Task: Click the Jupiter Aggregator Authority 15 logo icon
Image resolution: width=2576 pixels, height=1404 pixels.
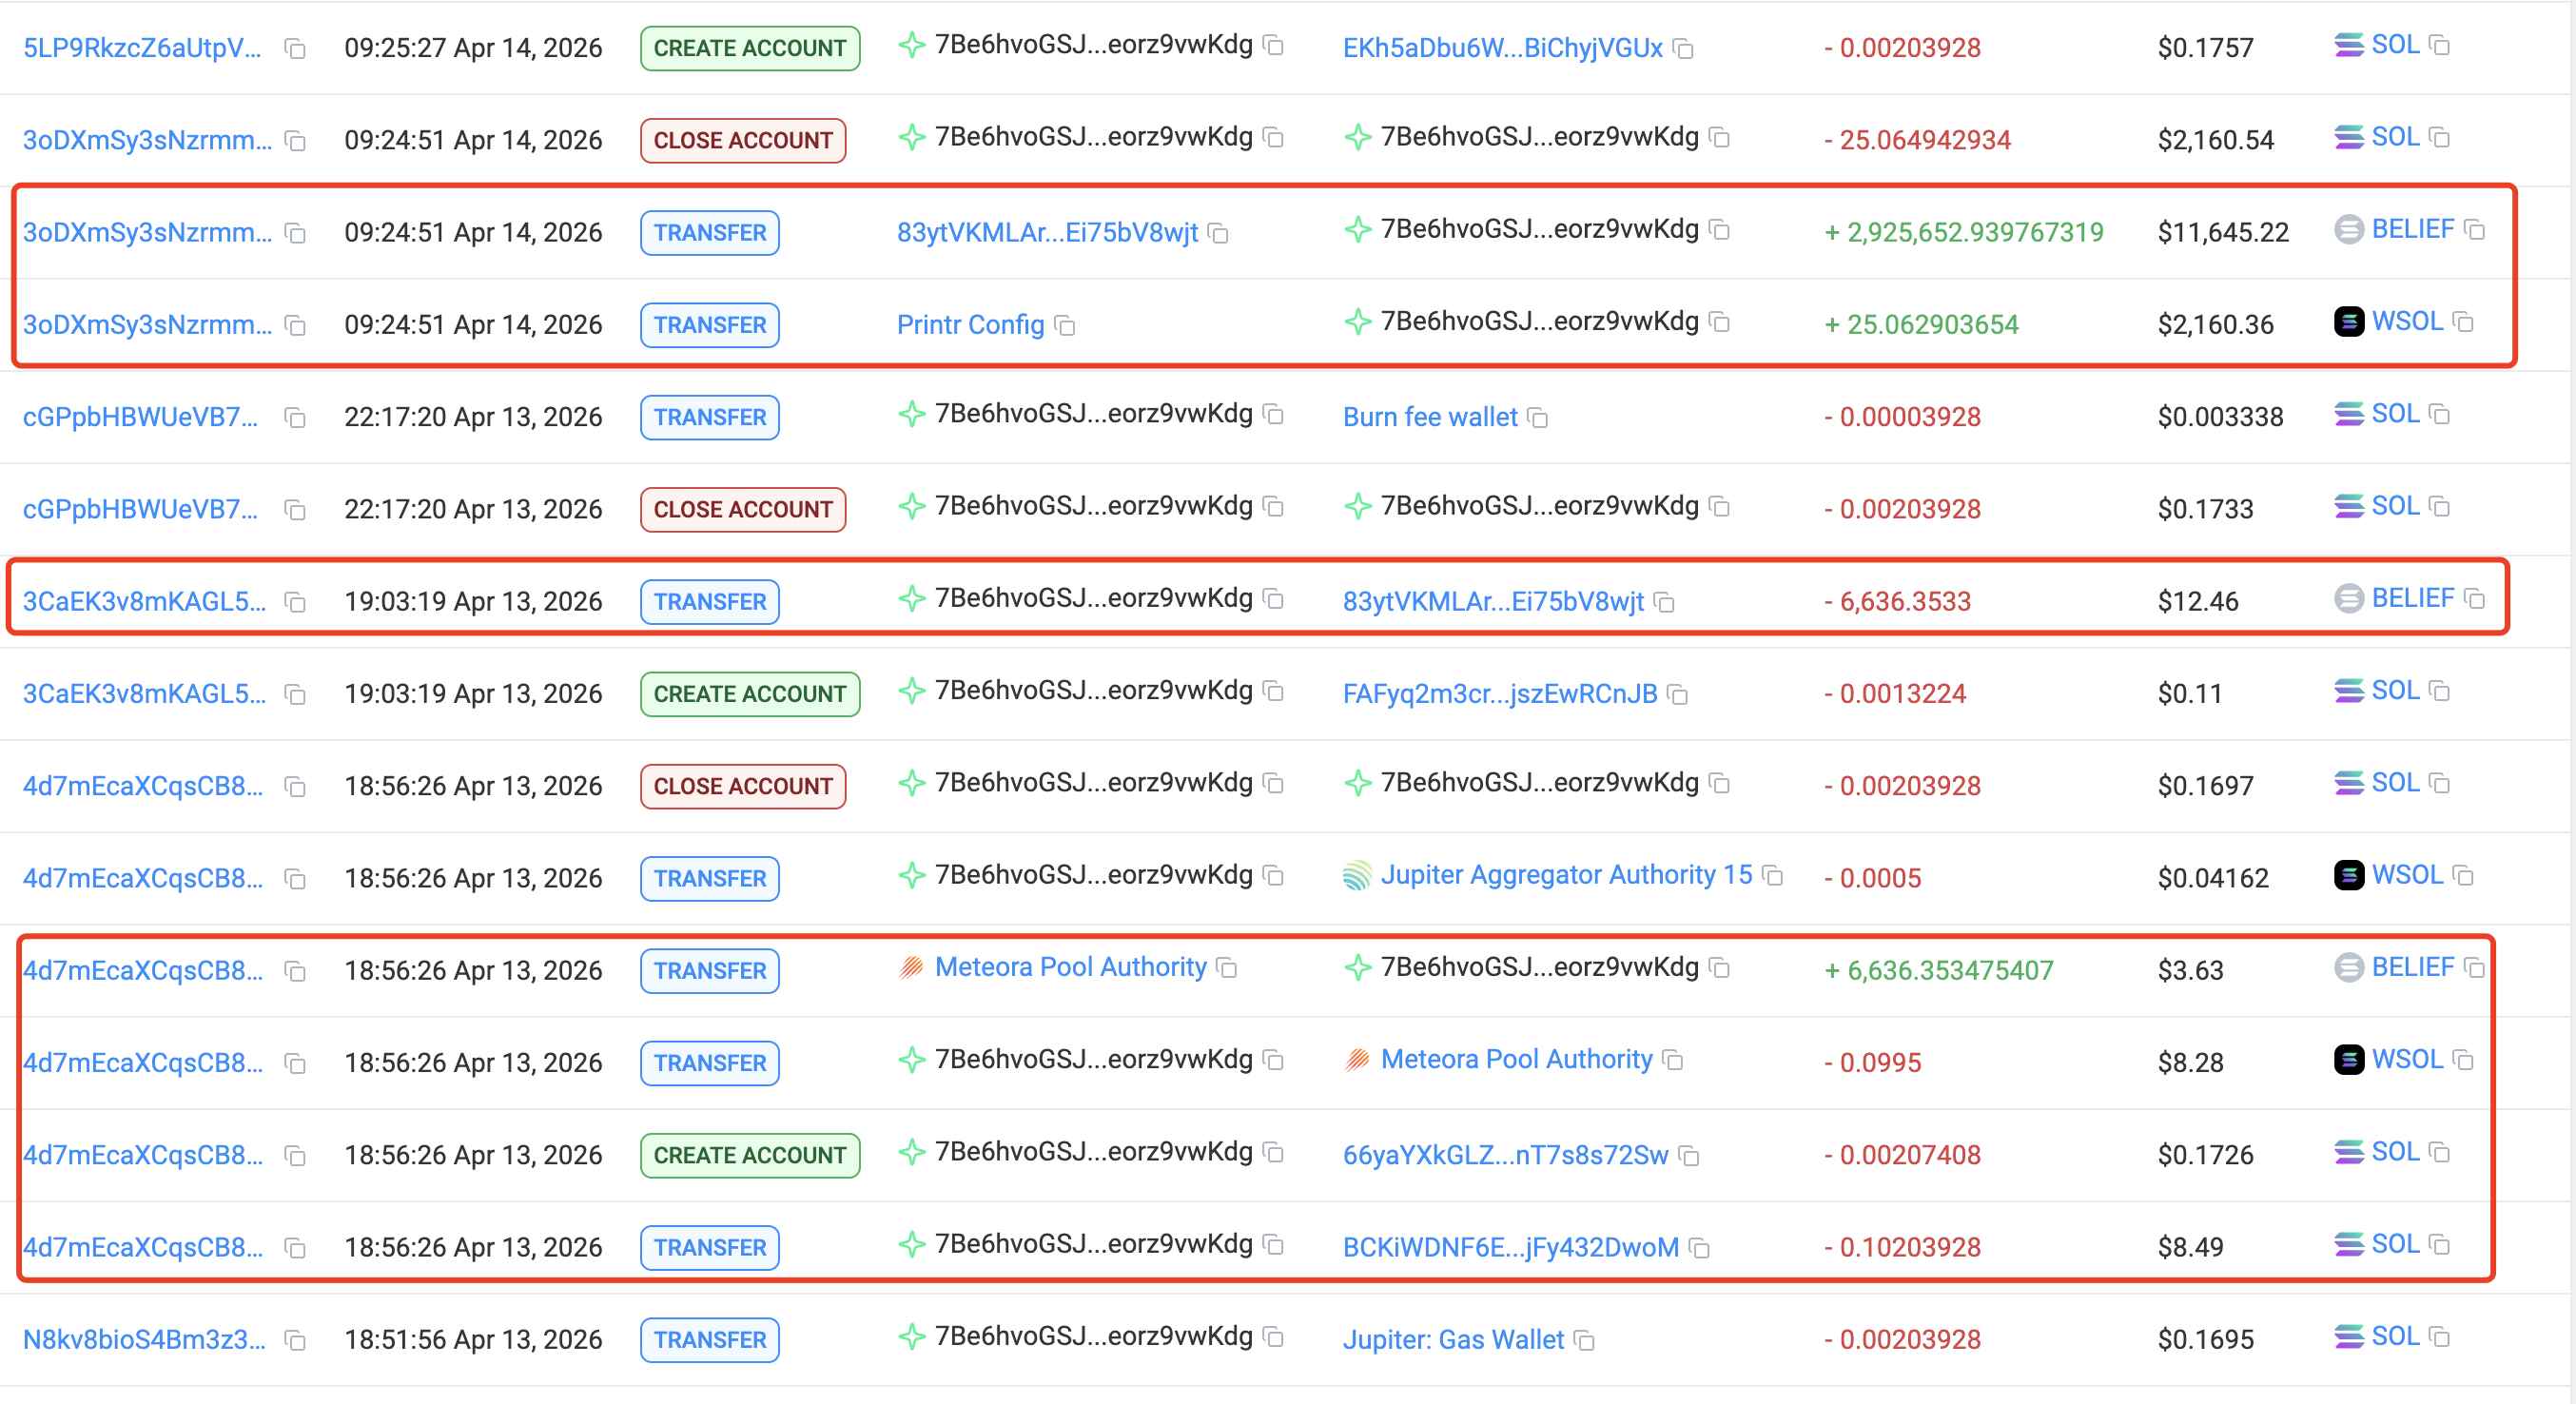Action: click(1357, 876)
